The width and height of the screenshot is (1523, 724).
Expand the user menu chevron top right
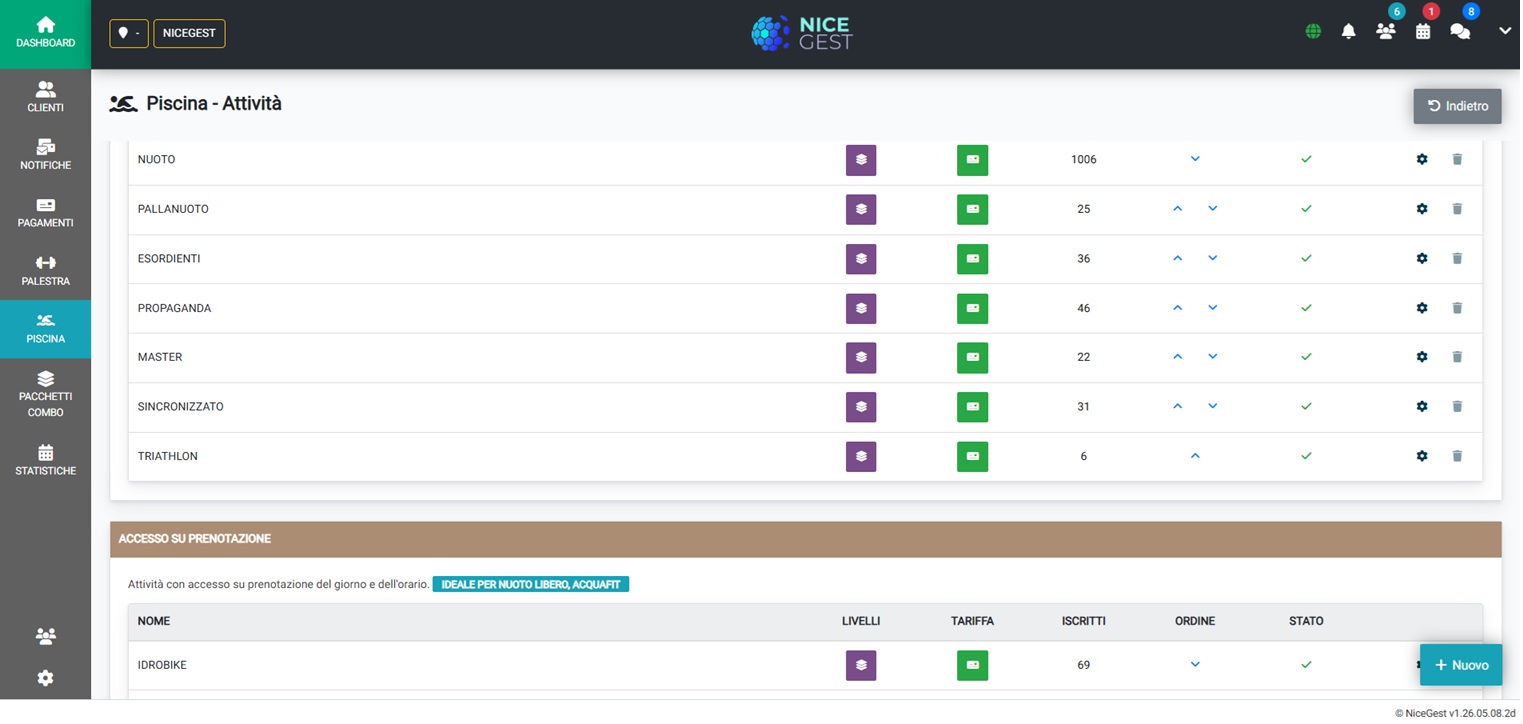click(1504, 32)
